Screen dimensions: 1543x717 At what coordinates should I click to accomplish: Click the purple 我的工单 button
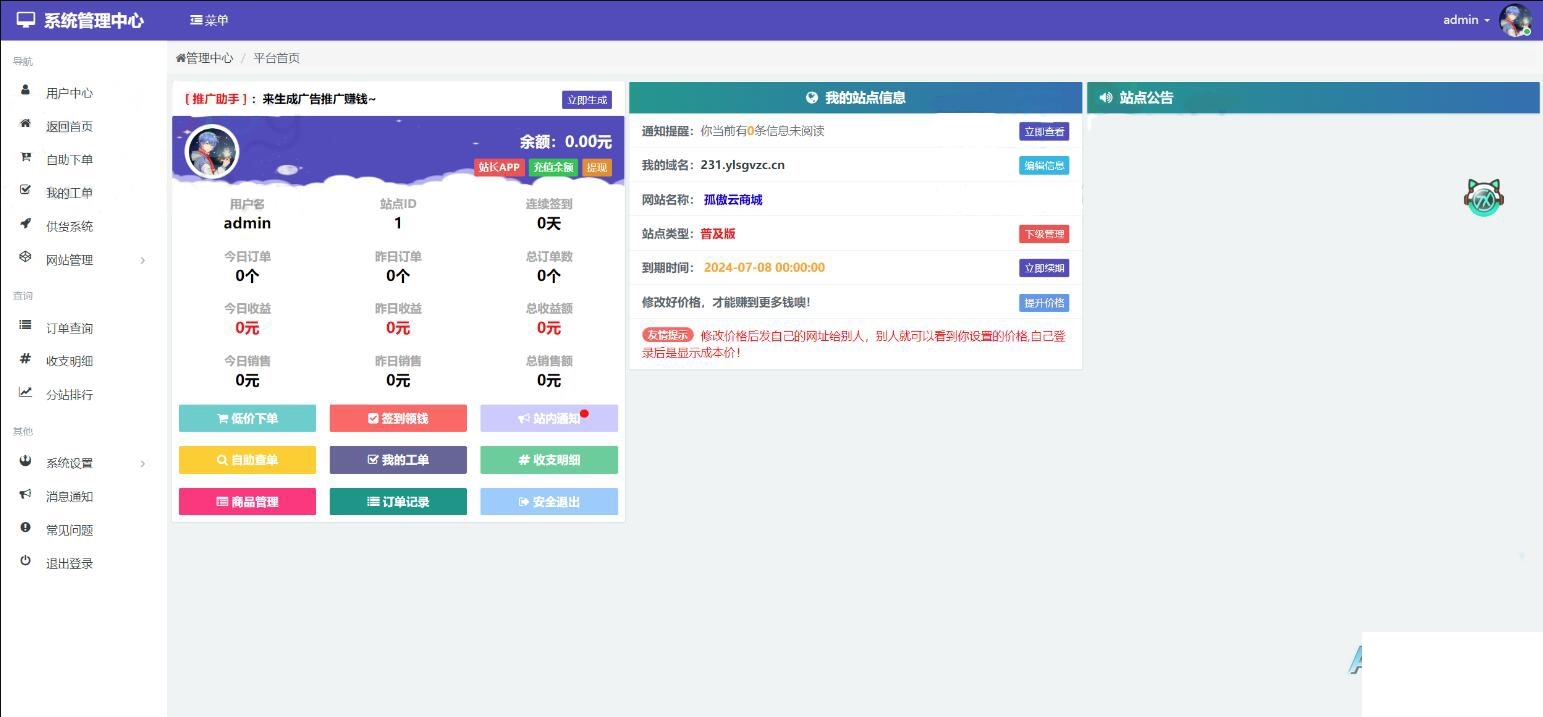(398, 460)
